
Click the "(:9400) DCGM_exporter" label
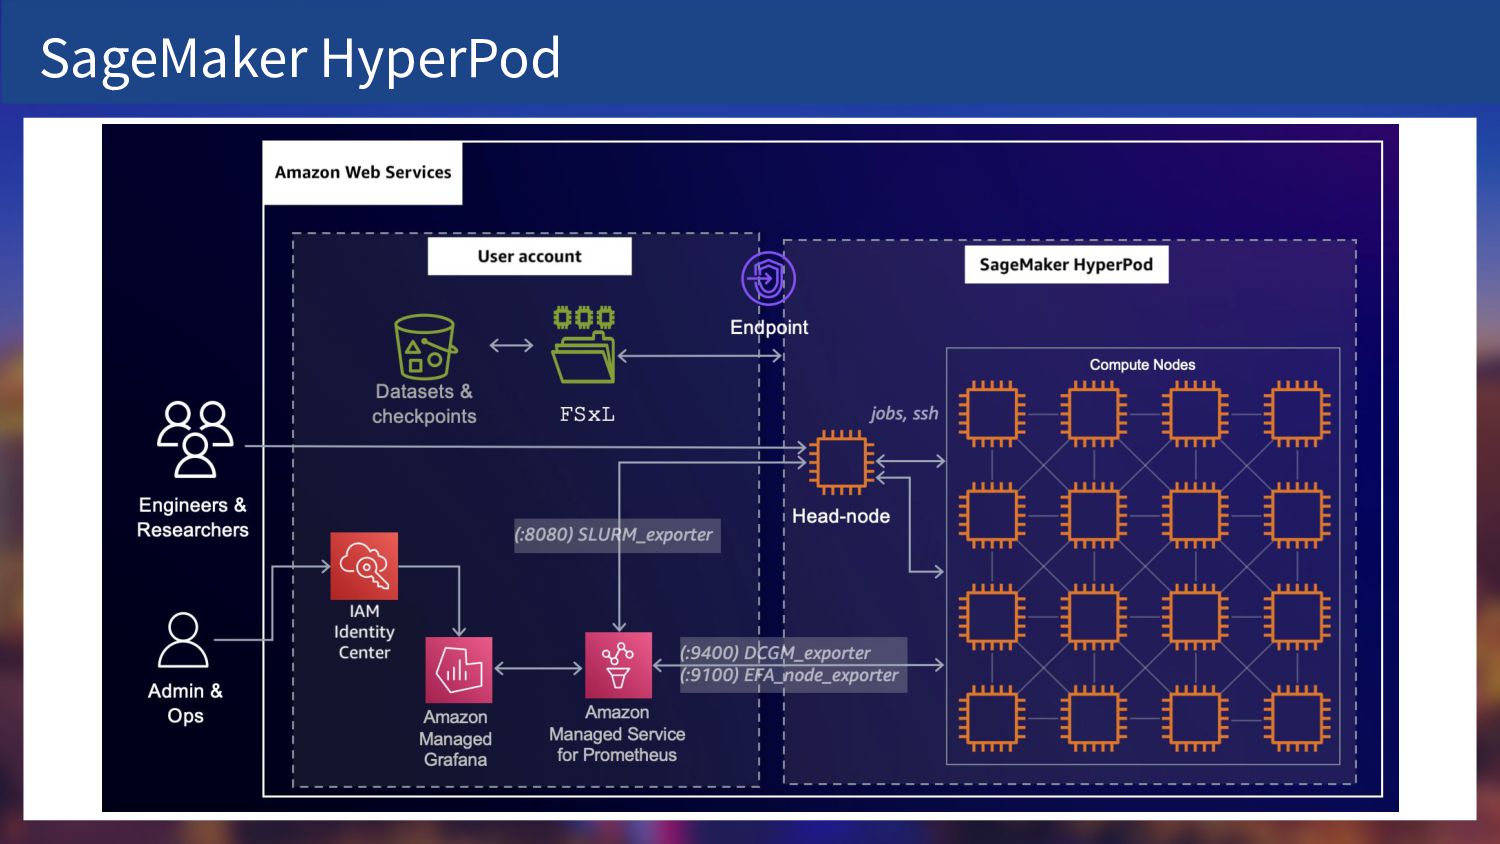pos(775,653)
